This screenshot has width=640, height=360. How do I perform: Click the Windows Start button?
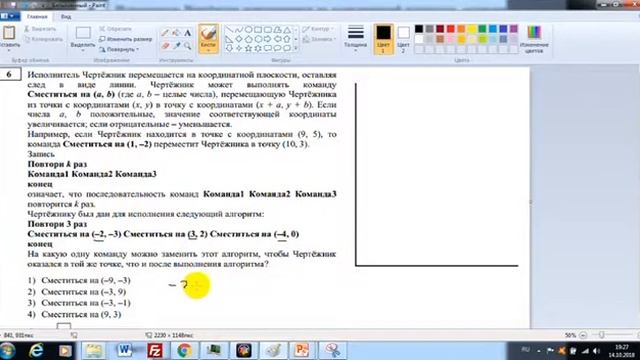tap(7, 351)
